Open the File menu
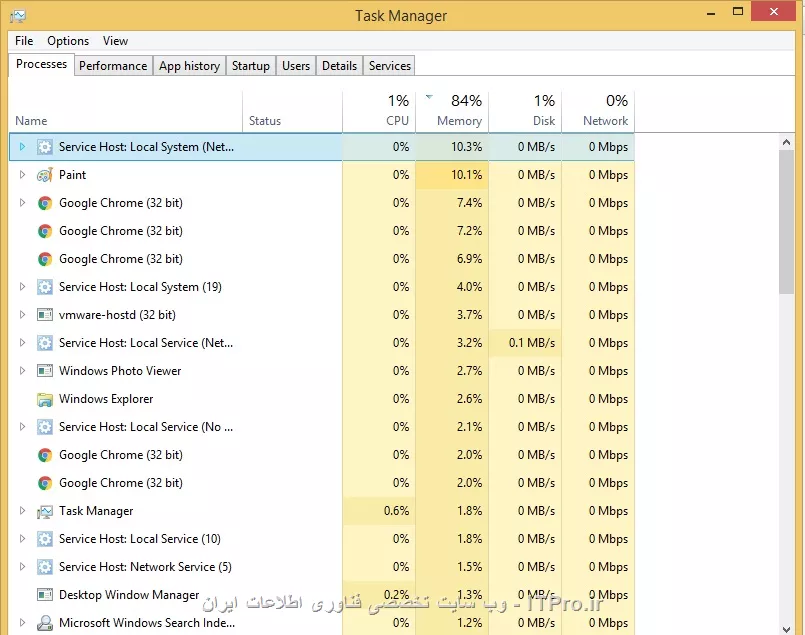805x635 pixels. pos(24,41)
